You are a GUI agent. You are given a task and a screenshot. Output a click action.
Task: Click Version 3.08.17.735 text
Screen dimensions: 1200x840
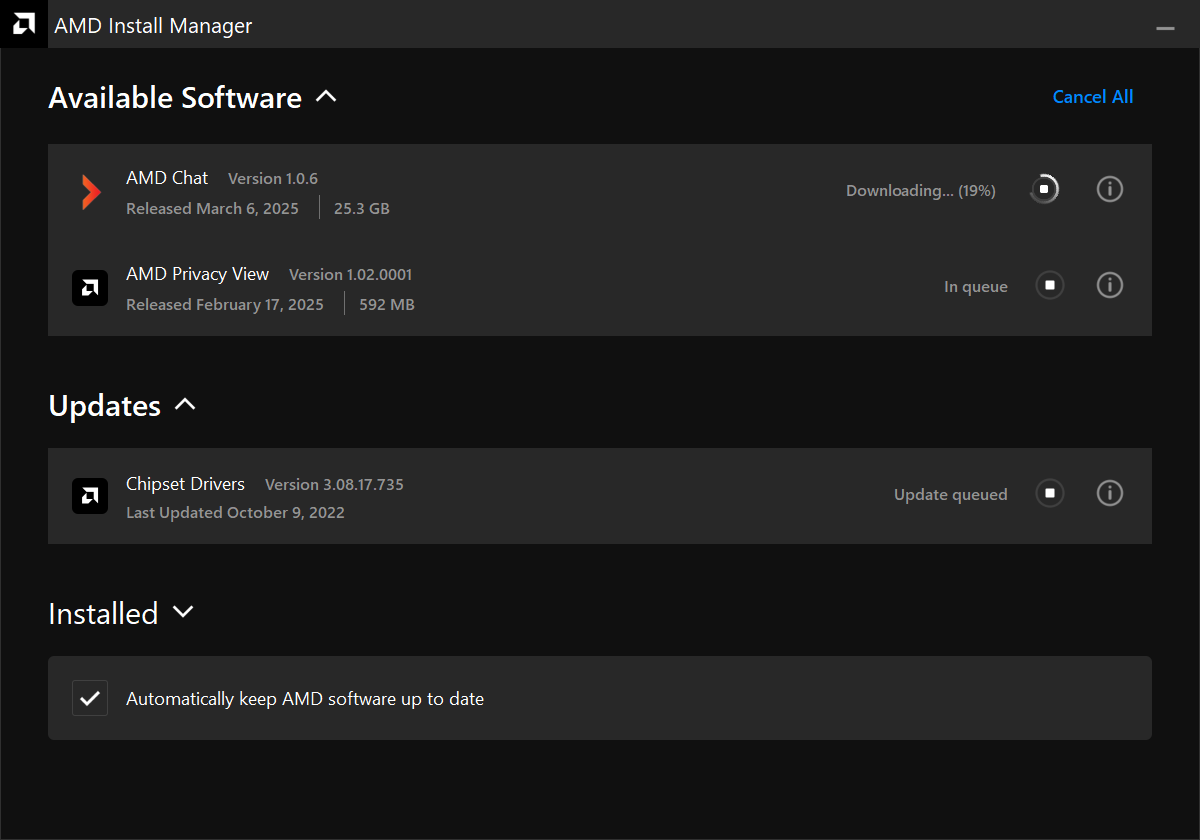click(334, 485)
